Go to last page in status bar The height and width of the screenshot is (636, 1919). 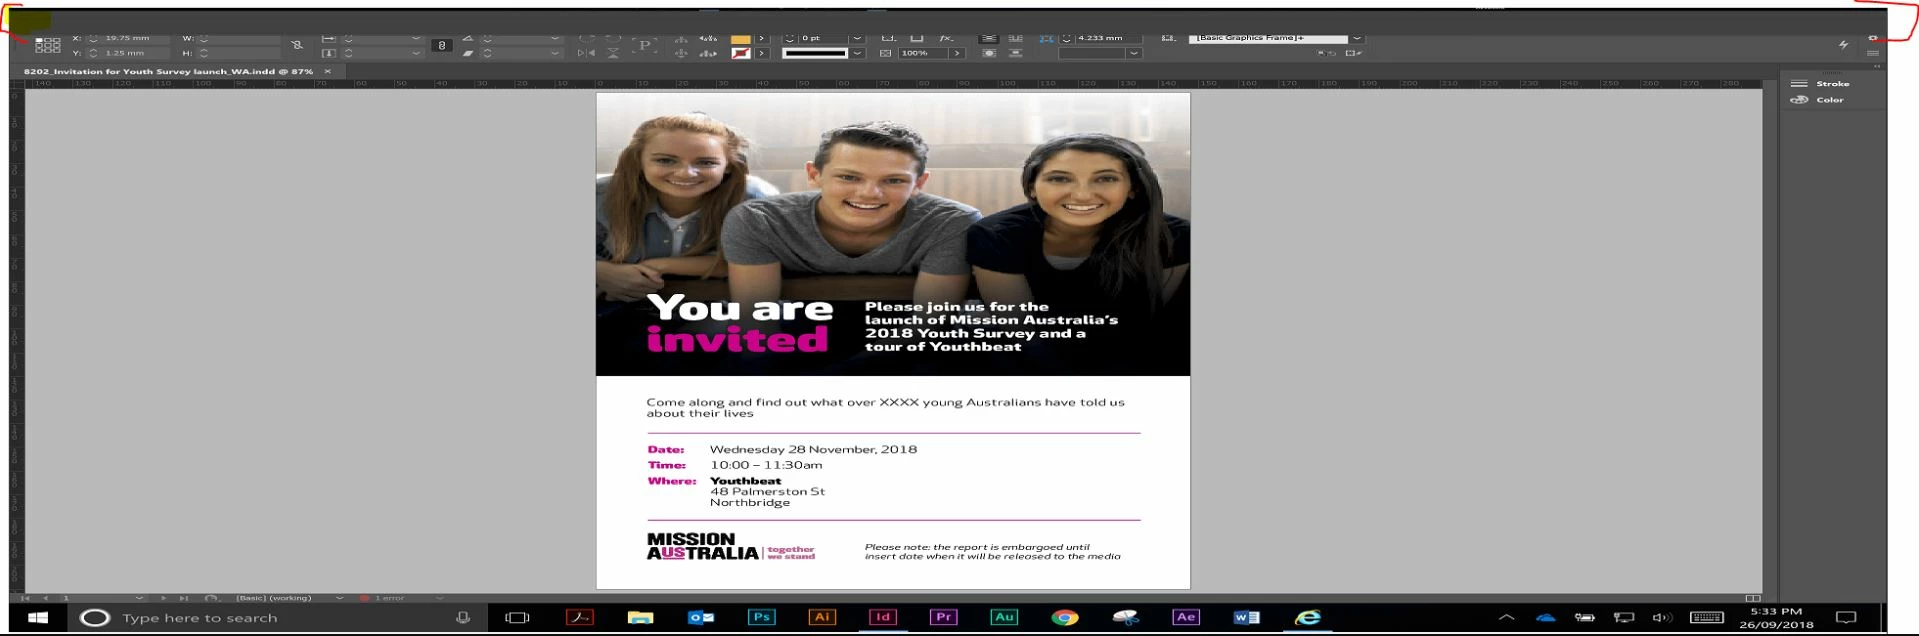coord(183,598)
